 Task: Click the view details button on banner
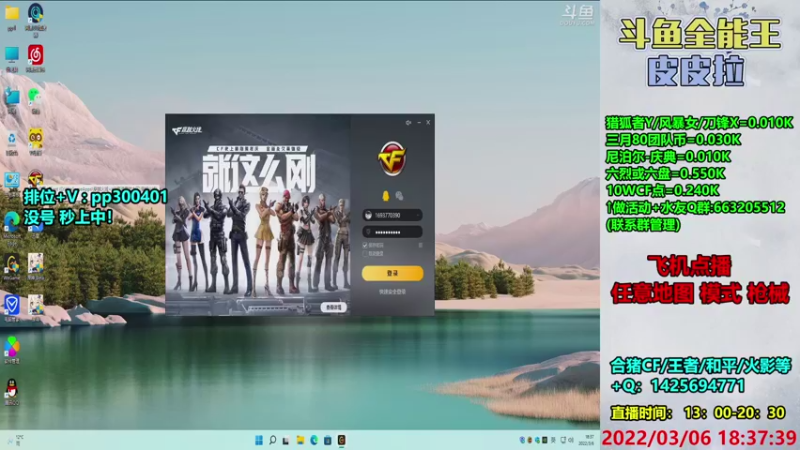(334, 307)
